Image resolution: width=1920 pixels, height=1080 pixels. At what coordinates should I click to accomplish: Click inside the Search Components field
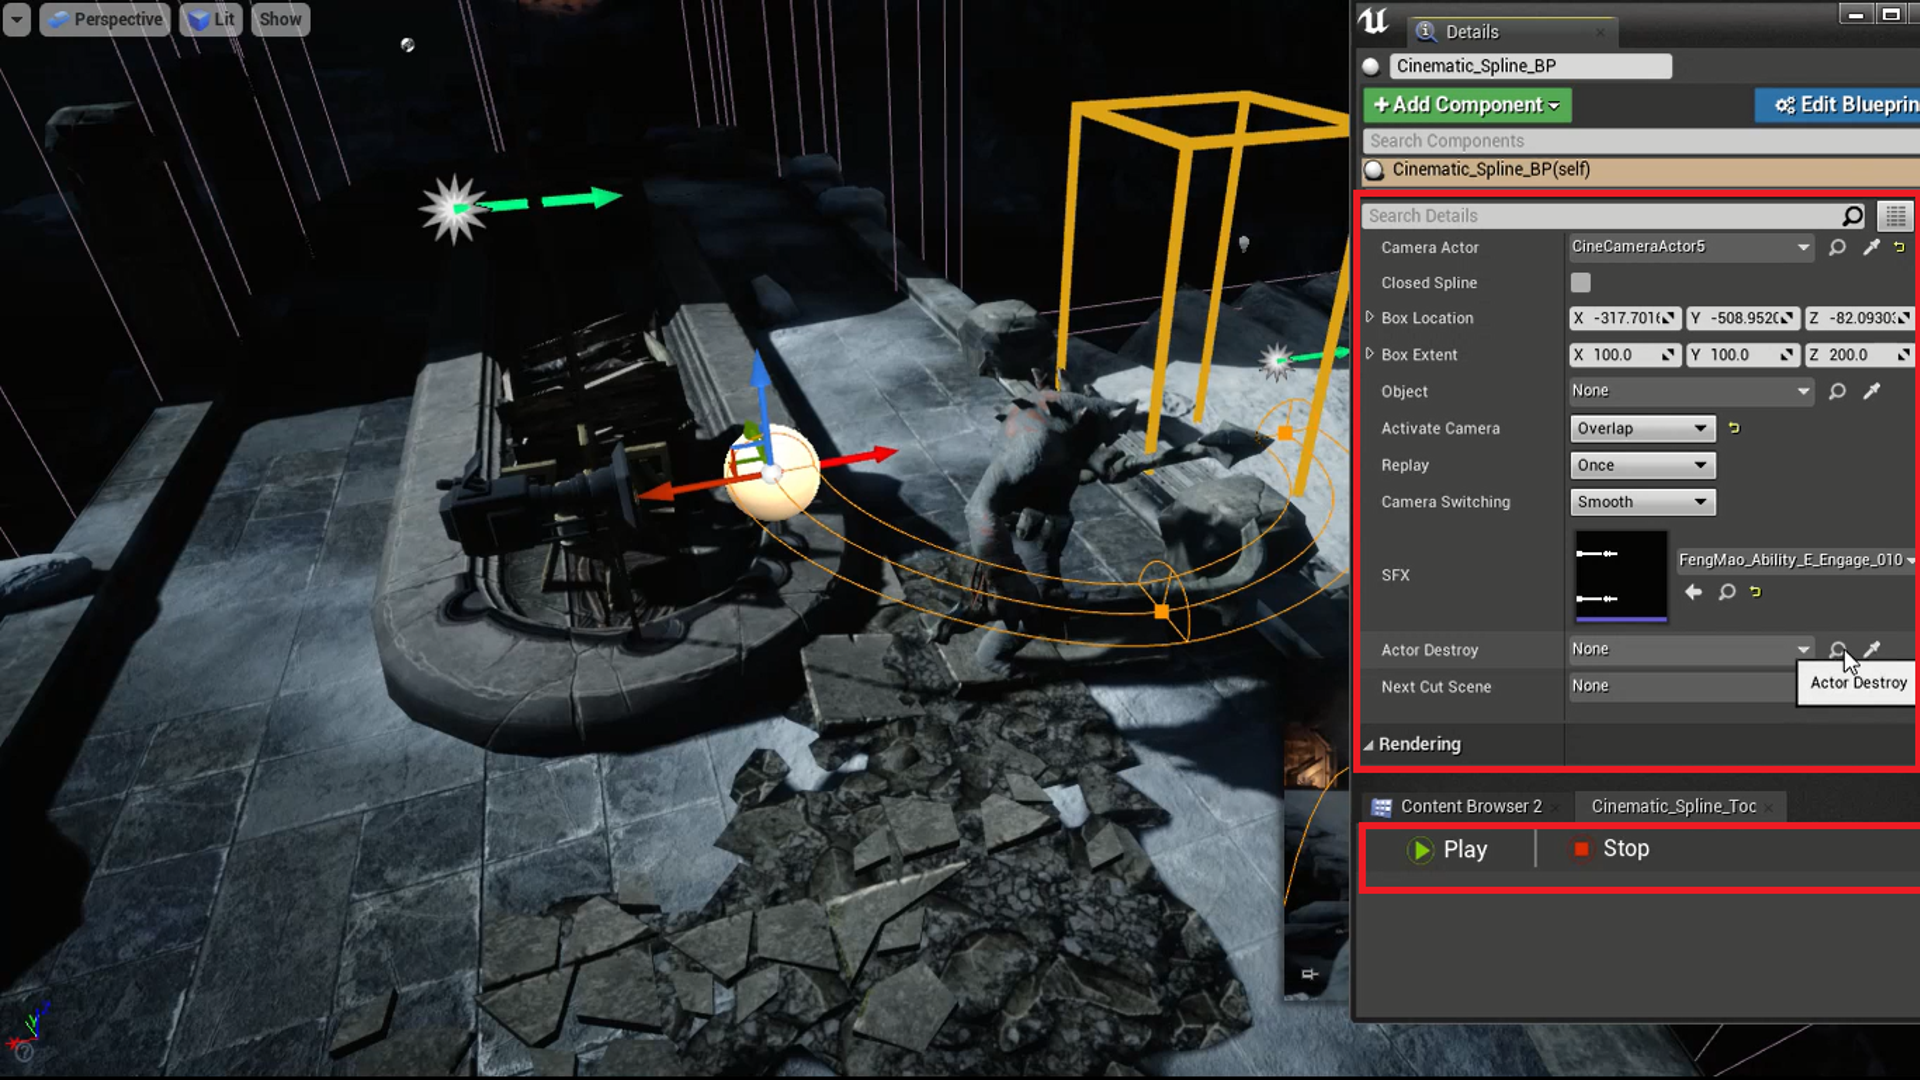coord(1600,140)
